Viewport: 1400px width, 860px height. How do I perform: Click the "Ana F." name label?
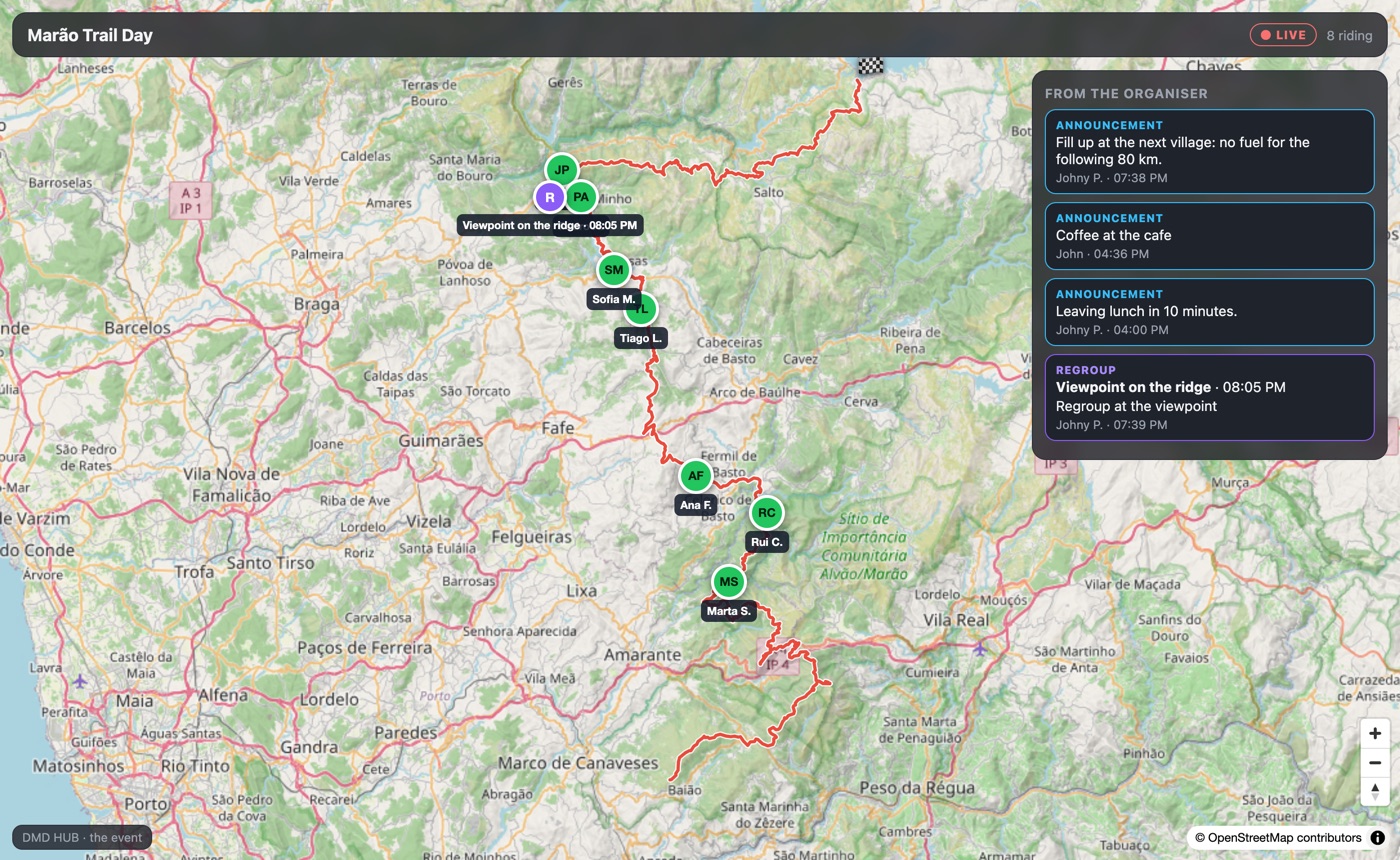[x=696, y=505]
